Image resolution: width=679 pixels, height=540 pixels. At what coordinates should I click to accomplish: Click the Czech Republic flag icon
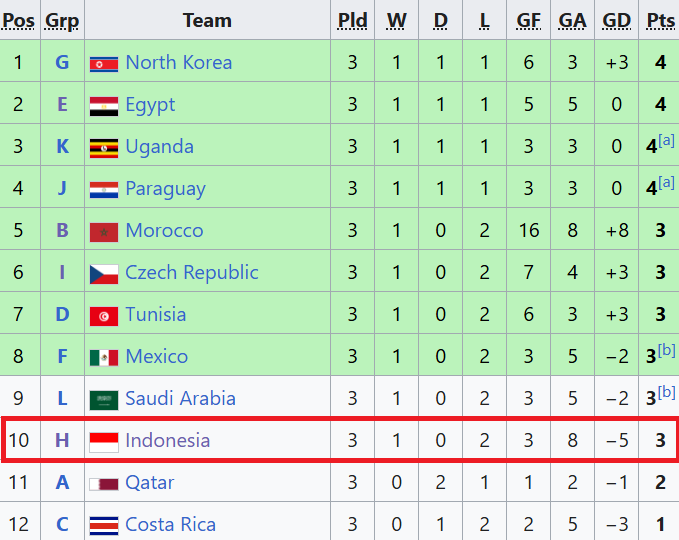click(x=104, y=273)
